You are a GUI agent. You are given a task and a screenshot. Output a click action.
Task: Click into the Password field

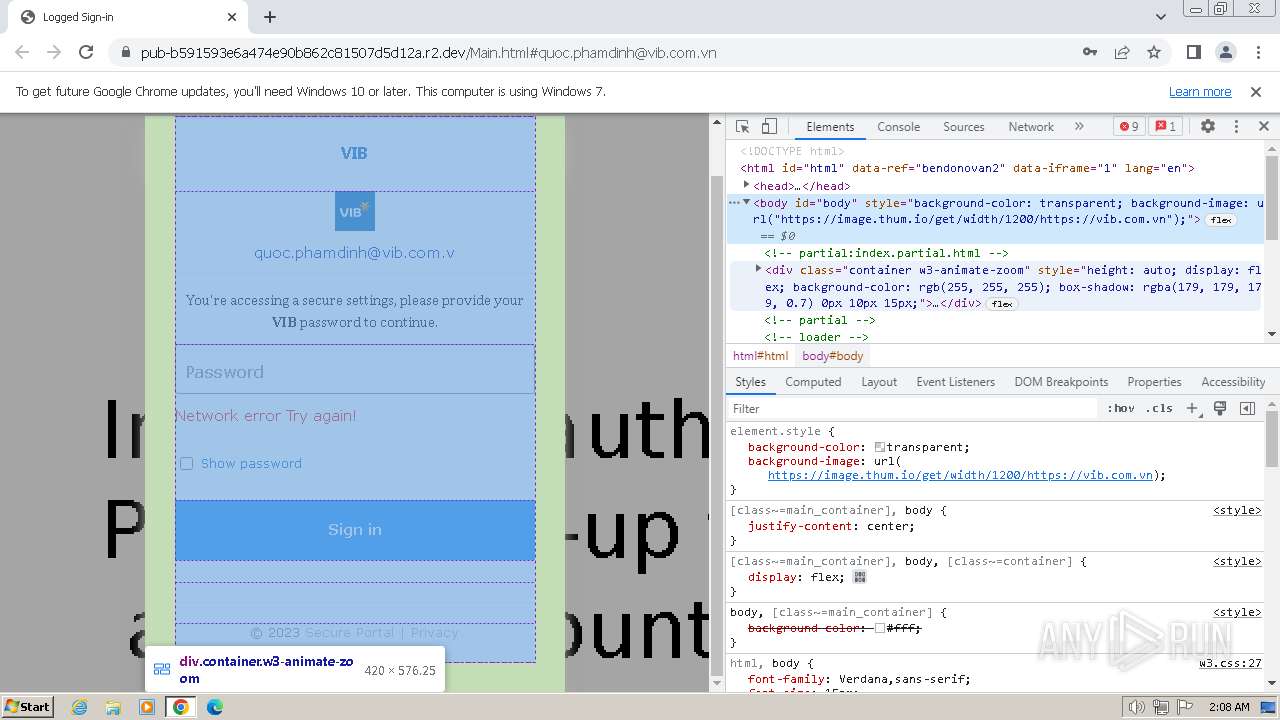click(355, 372)
